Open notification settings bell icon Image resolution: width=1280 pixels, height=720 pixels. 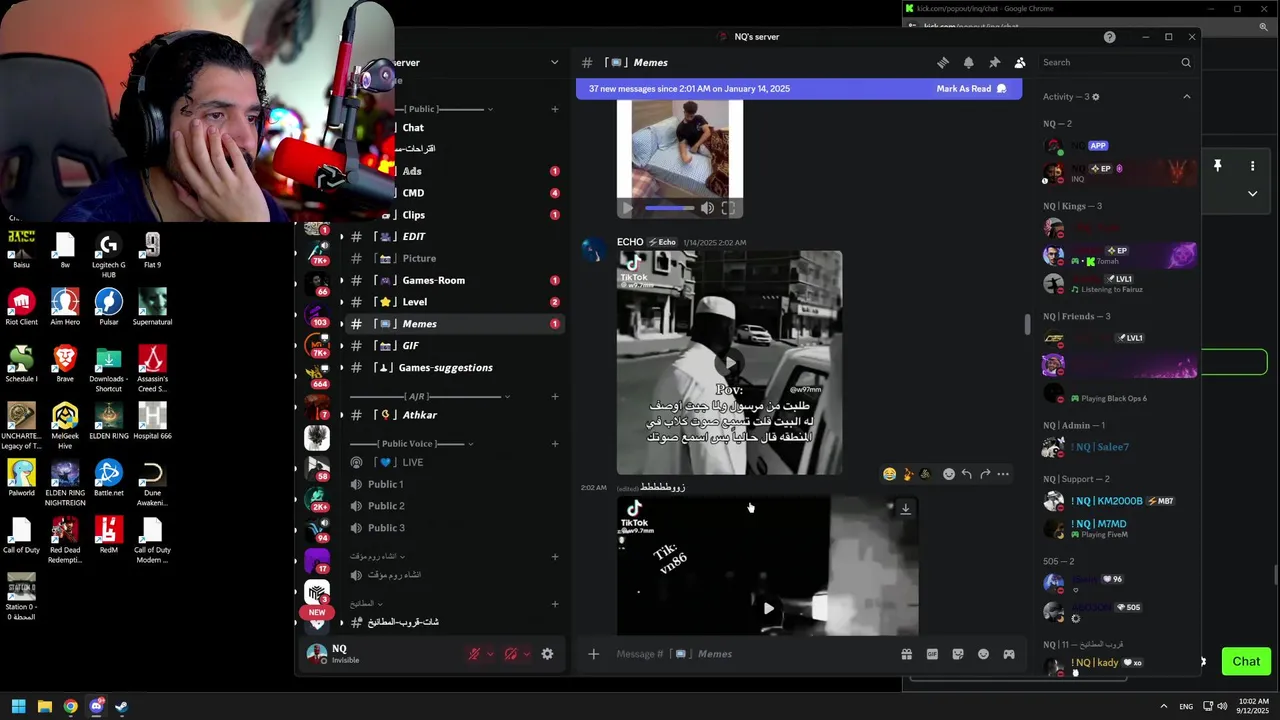968,62
